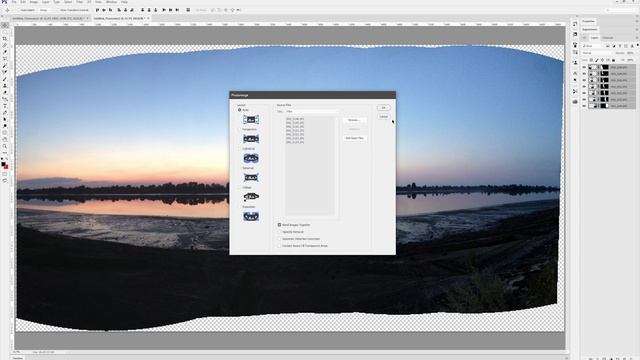This screenshot has width=640, height=360.
Task: Open the Window menu
Action: point(111,2)
